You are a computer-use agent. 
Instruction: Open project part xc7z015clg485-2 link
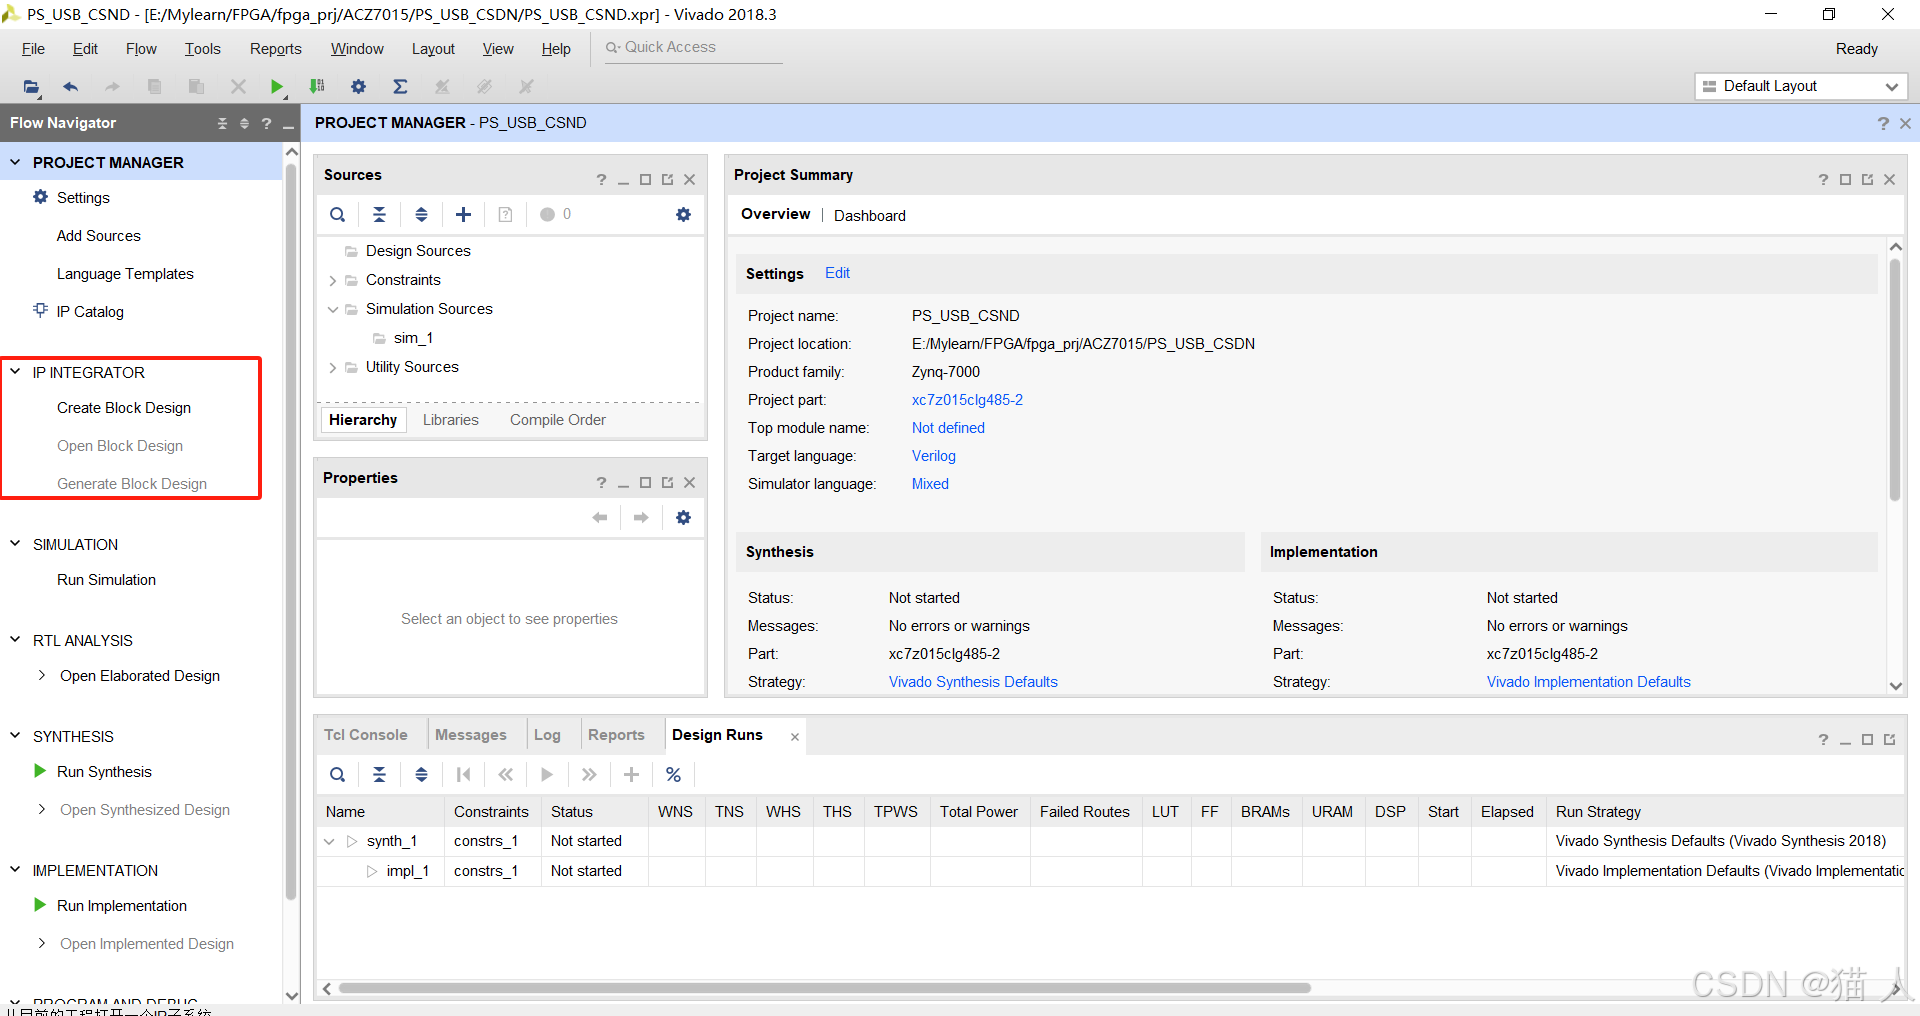967,400
